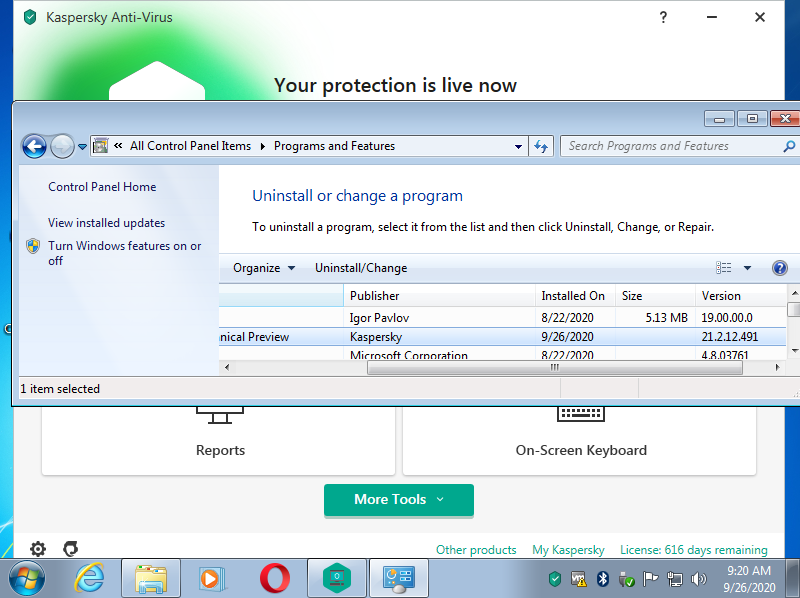Click Safely Remove Hardware tray icon
Viewport: 800px width, 598px height.
[x=626, y=579]
